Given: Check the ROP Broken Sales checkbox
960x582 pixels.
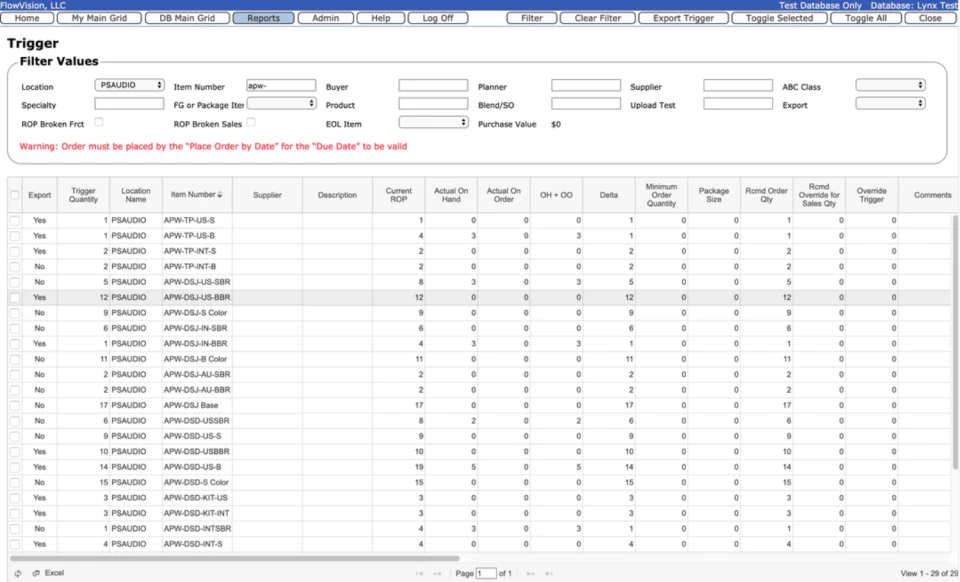Looking at the screenshot, I should 250,122.
